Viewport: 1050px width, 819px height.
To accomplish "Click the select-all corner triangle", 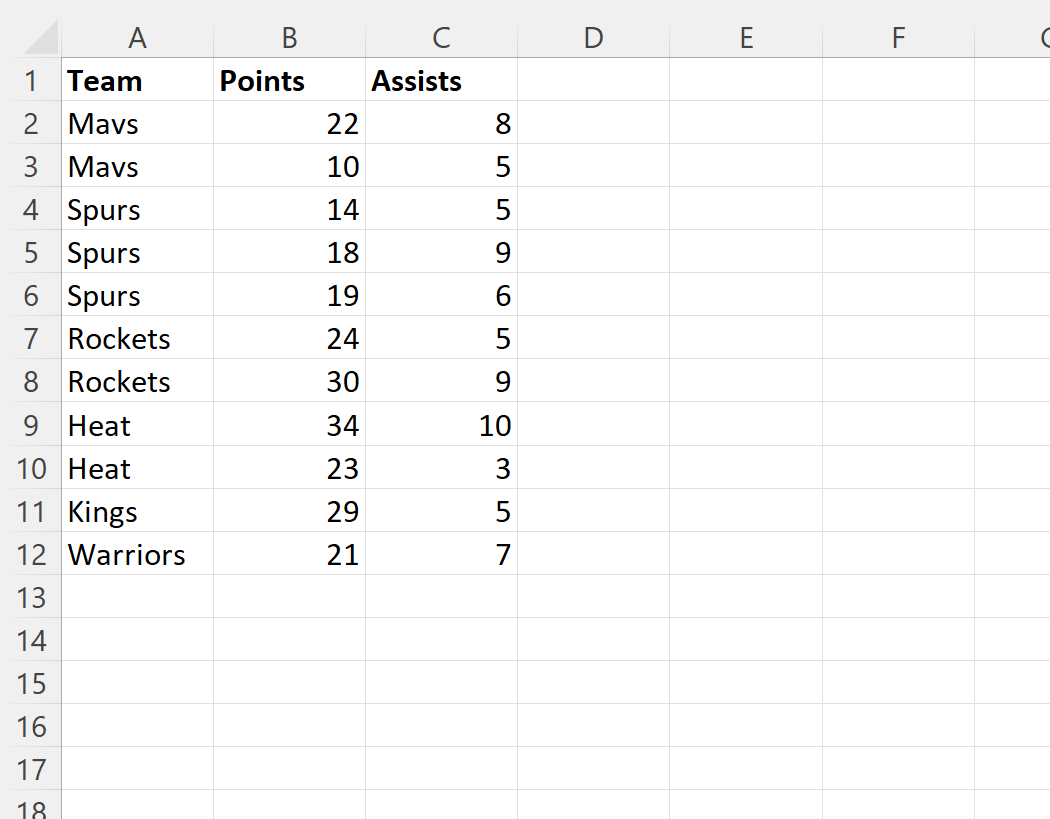I will [40, 38].
